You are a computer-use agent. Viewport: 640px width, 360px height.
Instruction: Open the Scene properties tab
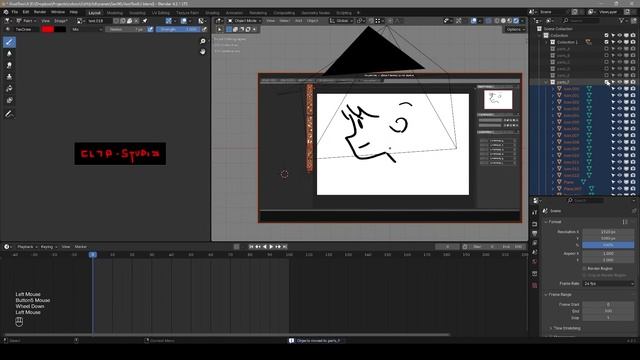[535, 252]
